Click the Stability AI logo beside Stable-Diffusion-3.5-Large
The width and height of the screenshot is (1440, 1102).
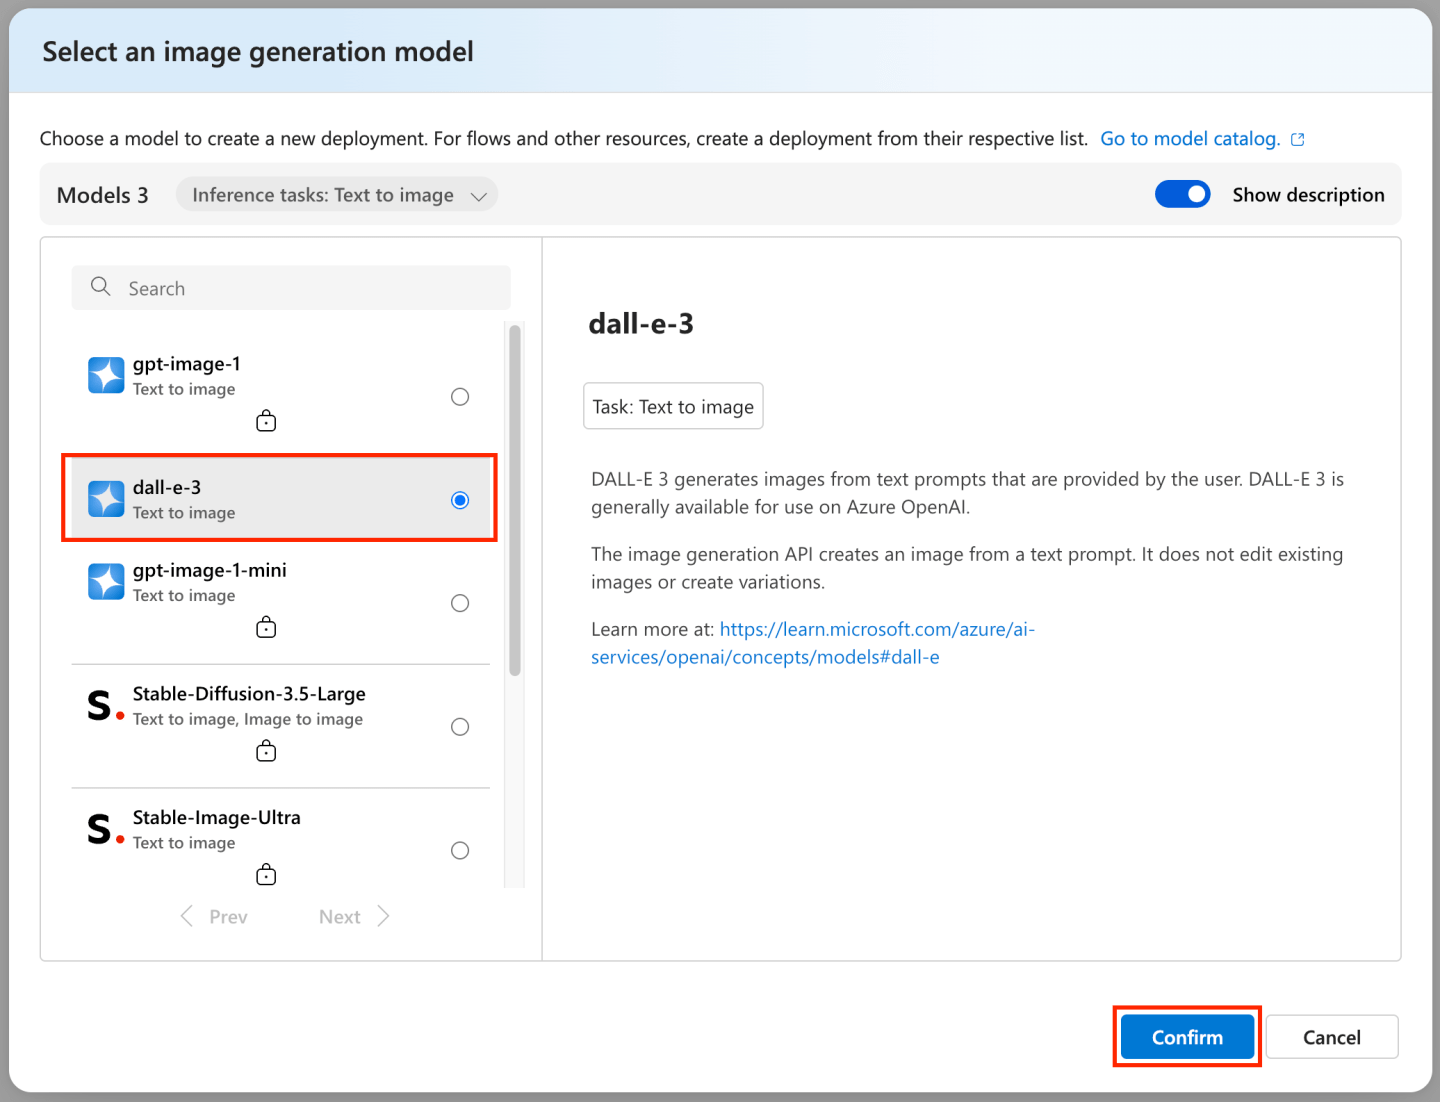point(101,706)
